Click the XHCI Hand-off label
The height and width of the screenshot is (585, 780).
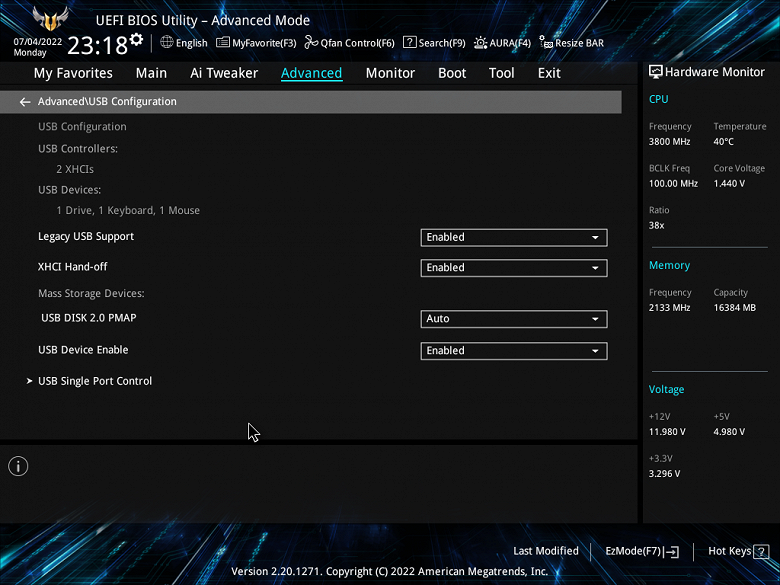point(73,267)
